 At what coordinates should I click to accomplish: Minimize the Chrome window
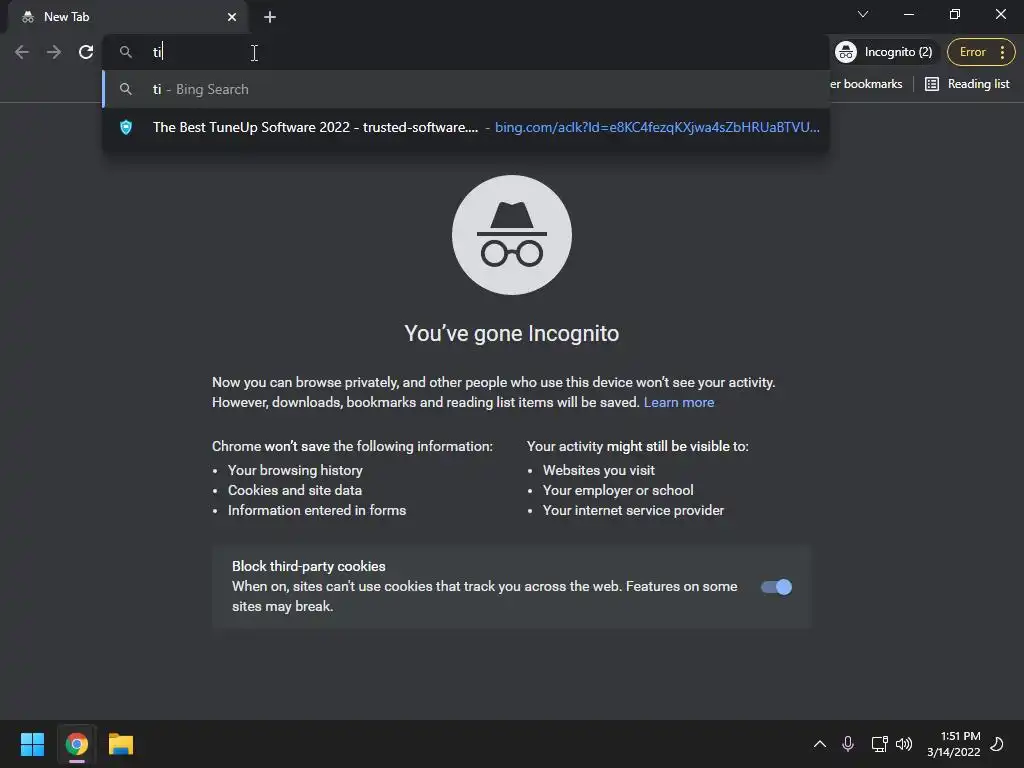[908, 14]
